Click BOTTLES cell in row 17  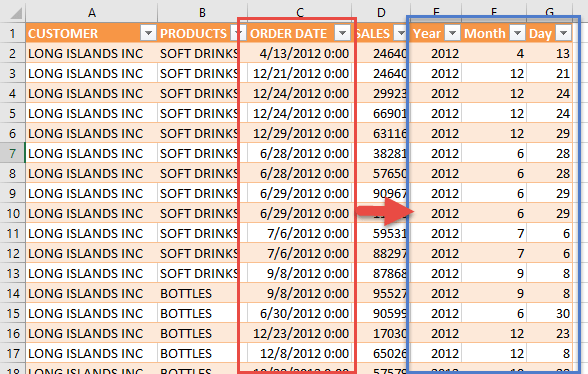click(x=202, y=353)
